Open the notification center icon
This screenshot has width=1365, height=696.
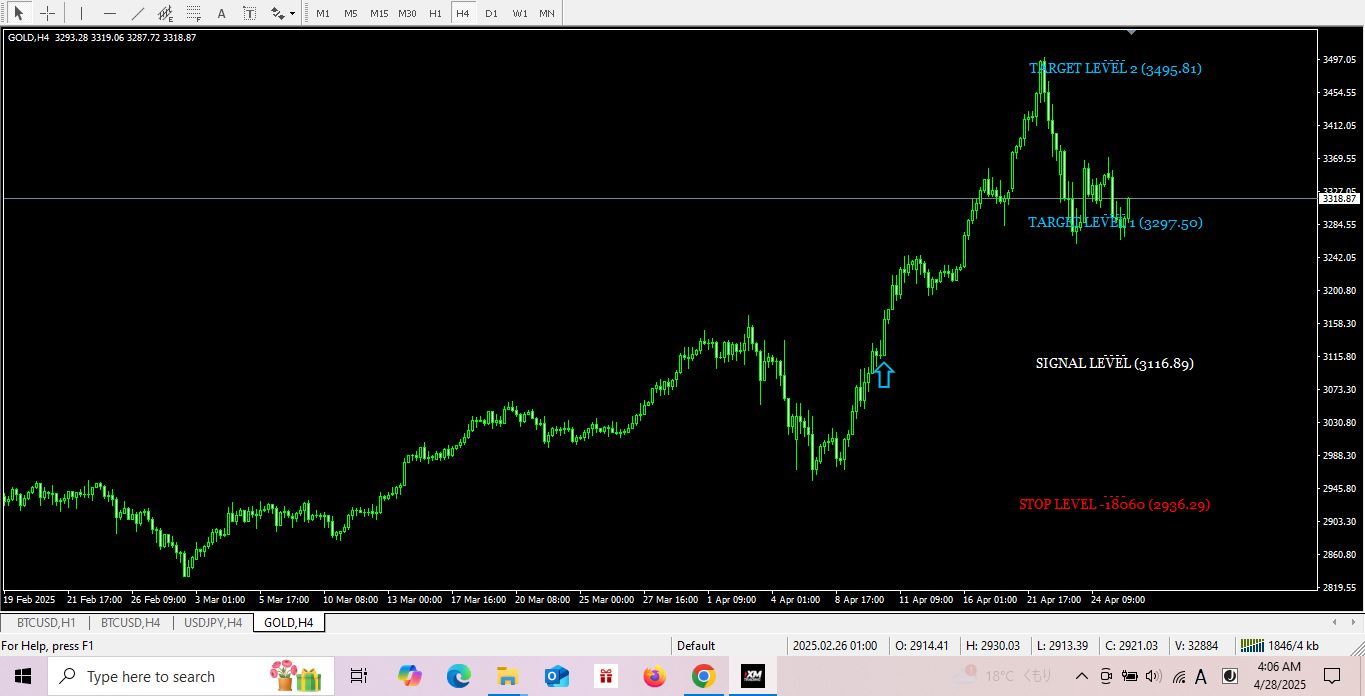pyautogui.click(x=1331, y=676)
